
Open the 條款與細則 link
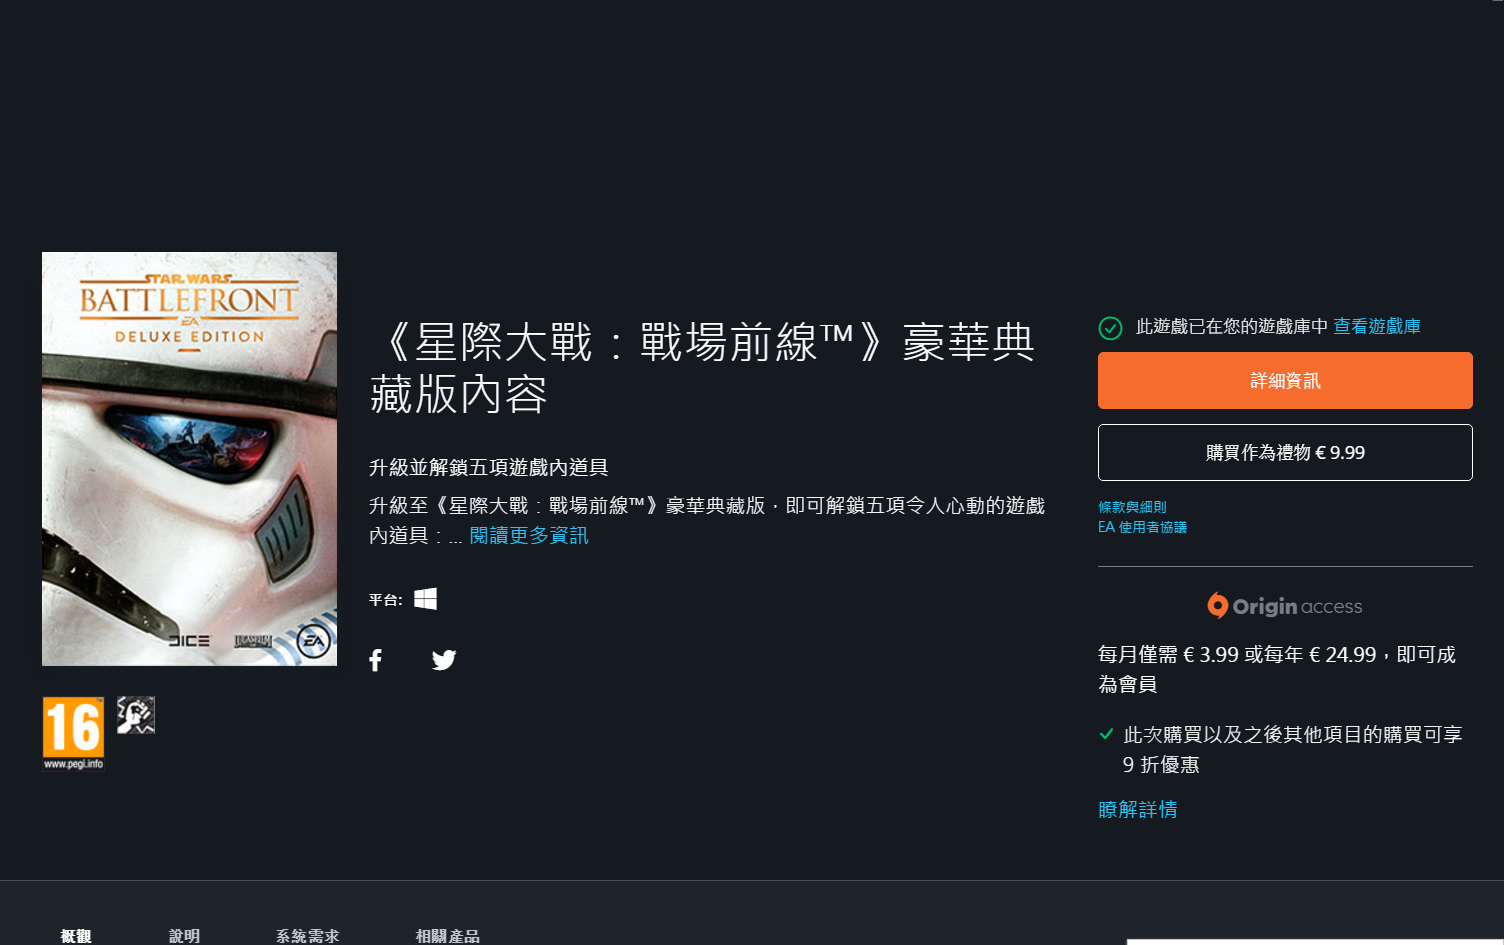pos(1132,507)
